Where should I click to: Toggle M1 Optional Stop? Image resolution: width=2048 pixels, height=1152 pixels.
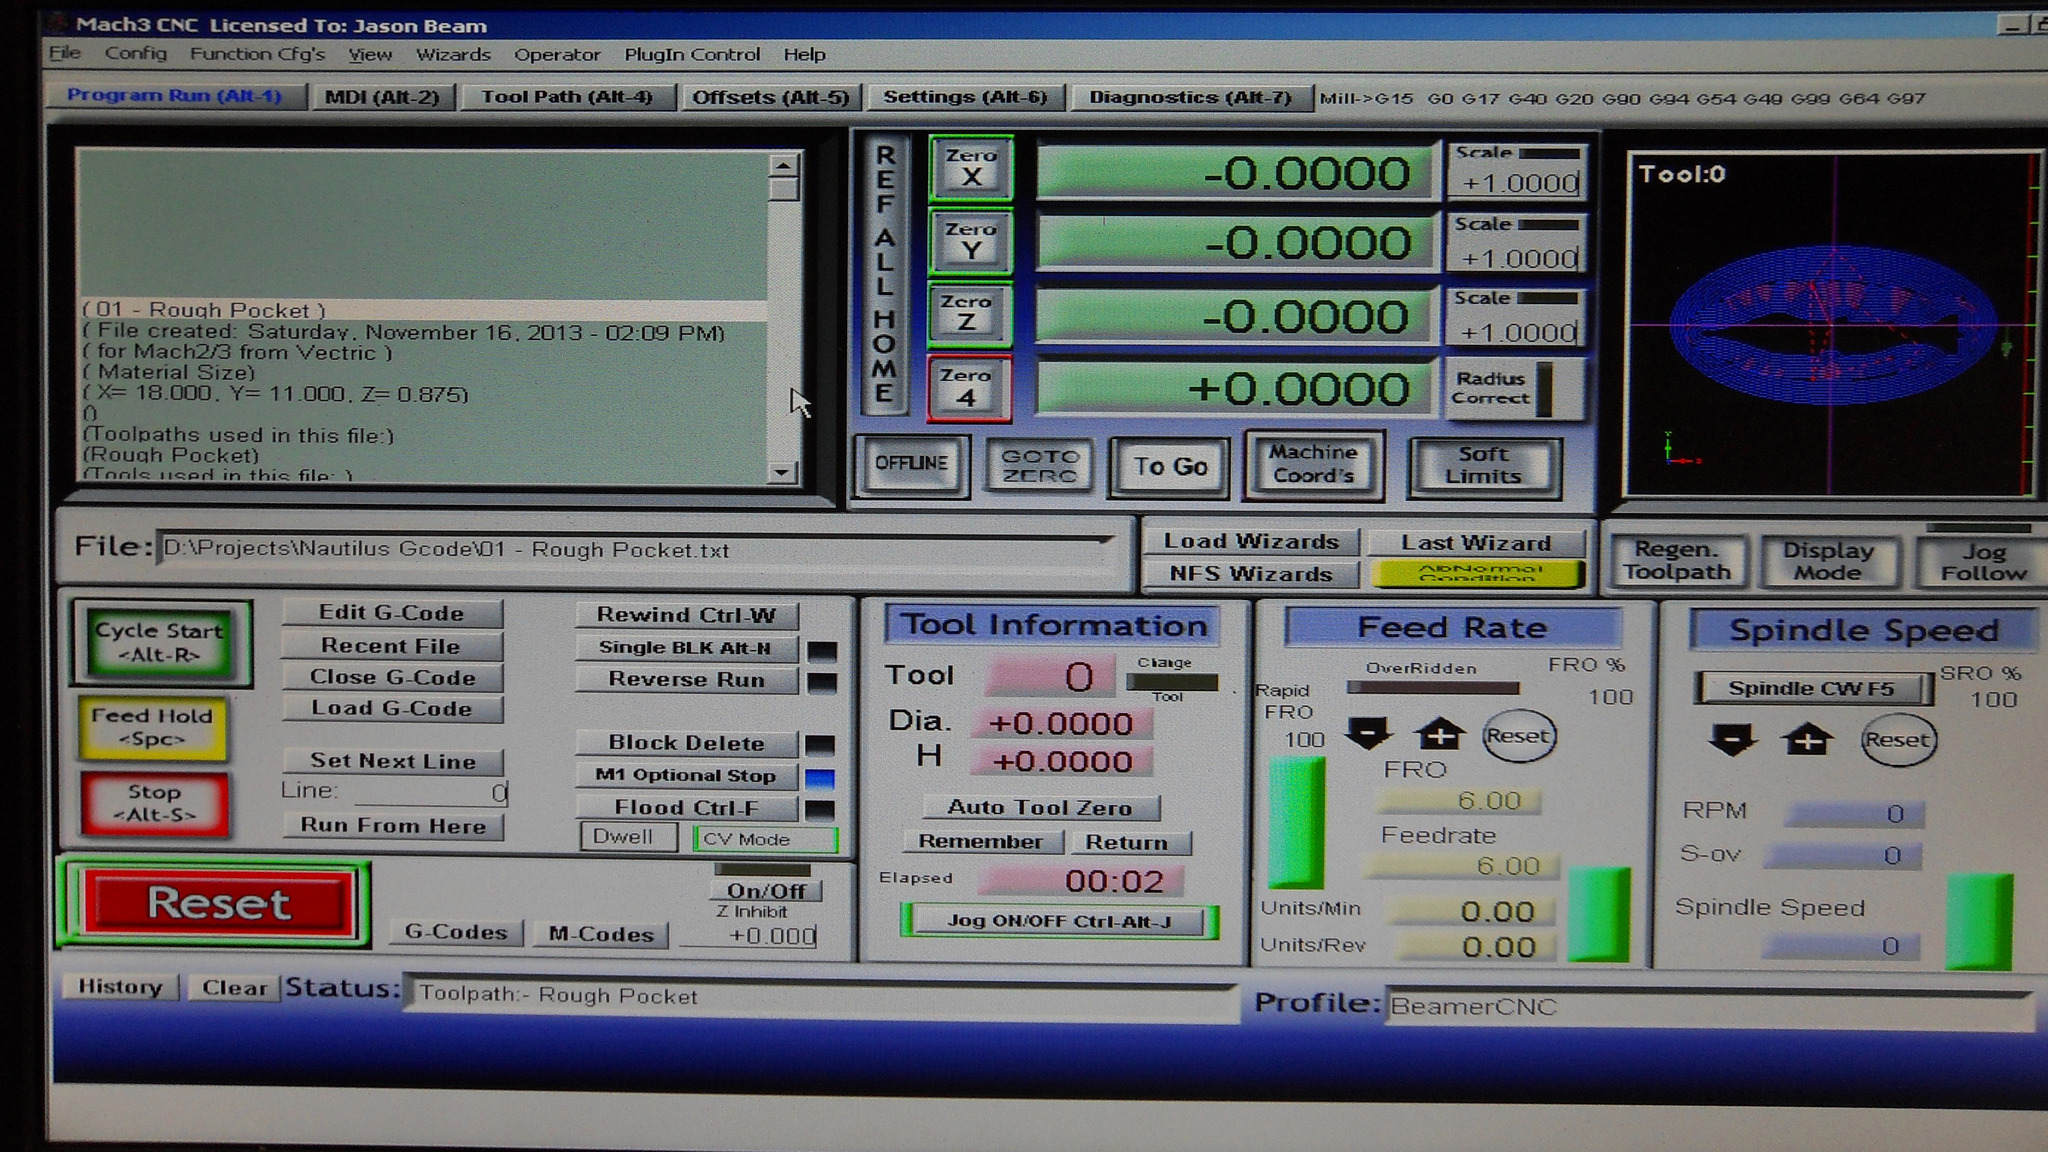685,775
